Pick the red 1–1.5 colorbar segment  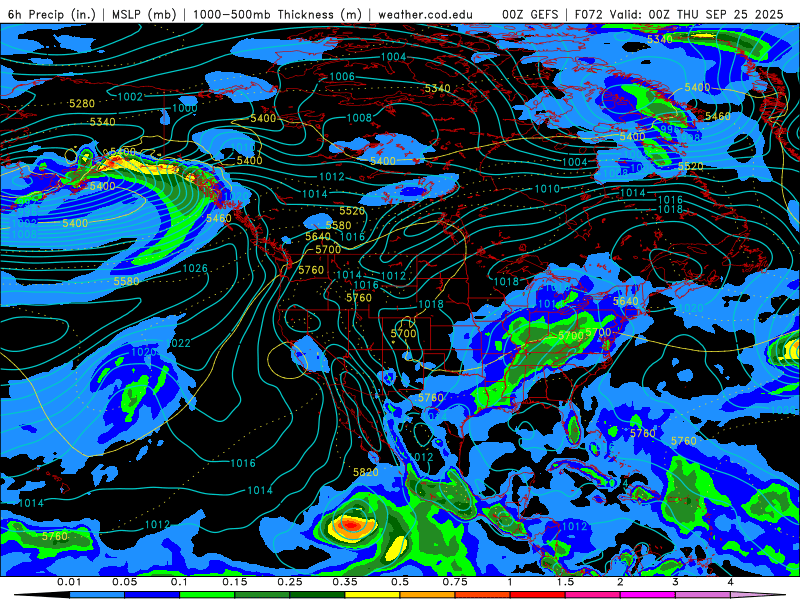(538, 595)
